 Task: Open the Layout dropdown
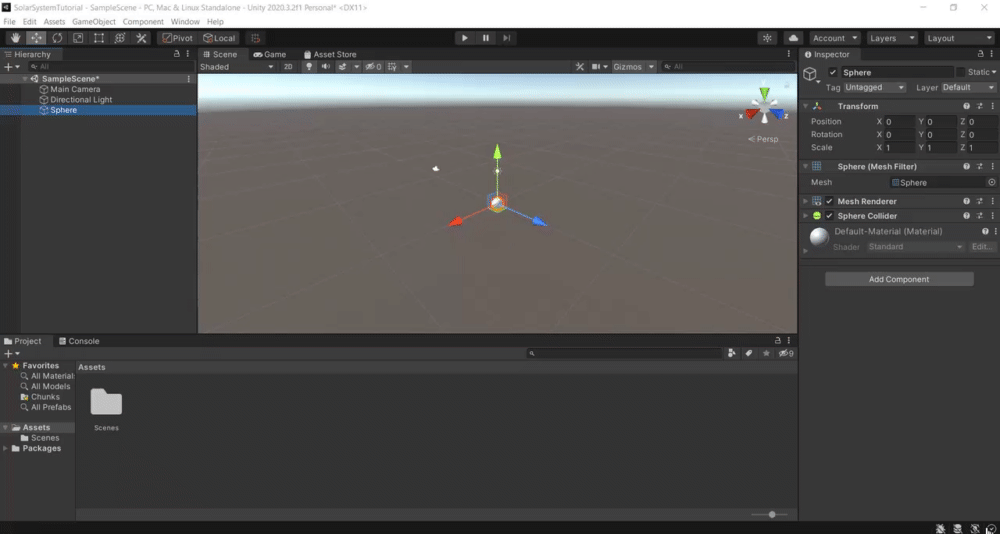click(959, 38)
